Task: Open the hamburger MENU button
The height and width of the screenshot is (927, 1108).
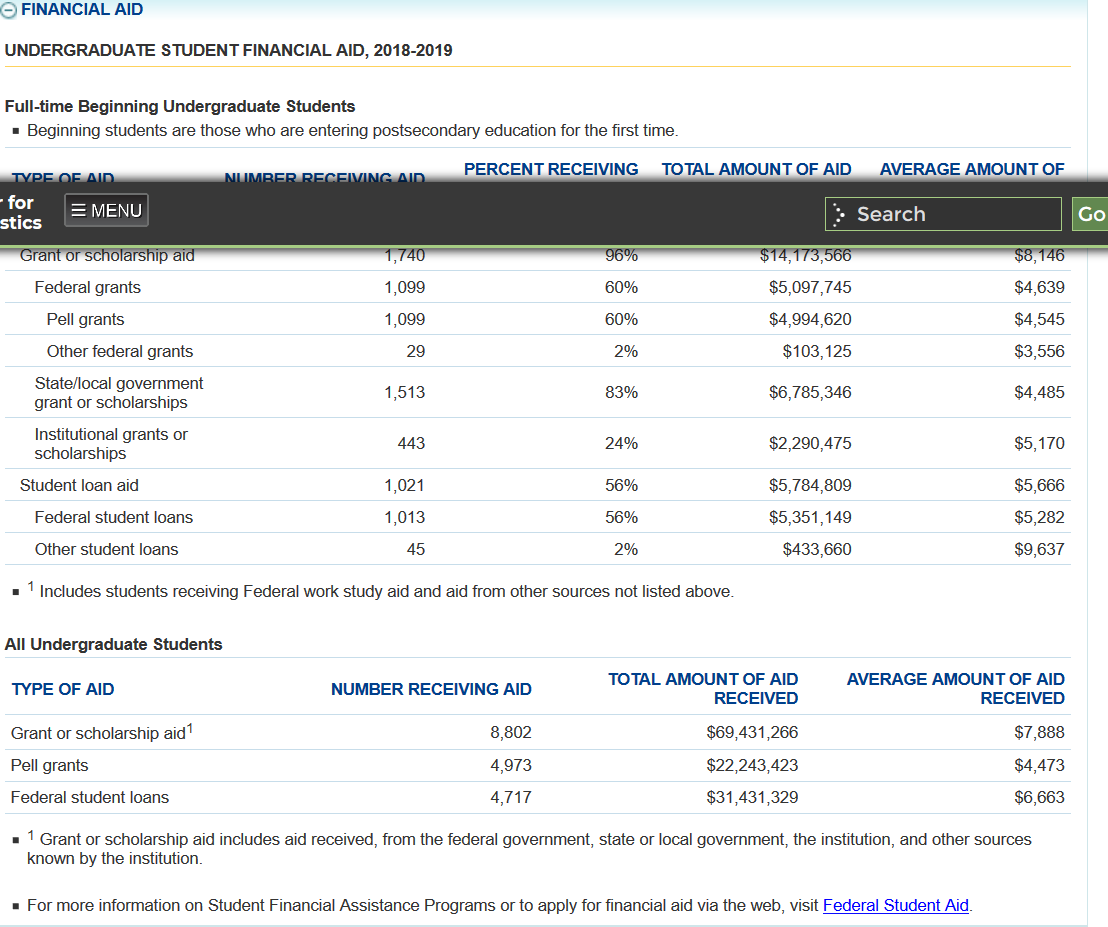Action: (106, 210)
